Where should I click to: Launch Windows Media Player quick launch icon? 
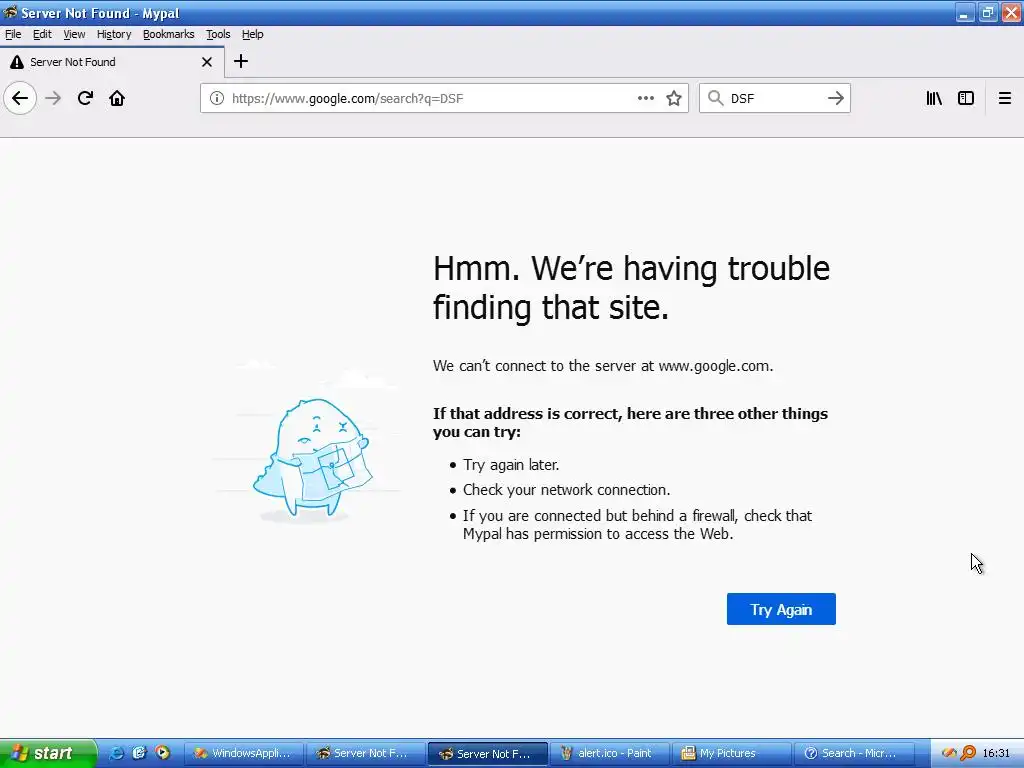click(x=162, y=753)
